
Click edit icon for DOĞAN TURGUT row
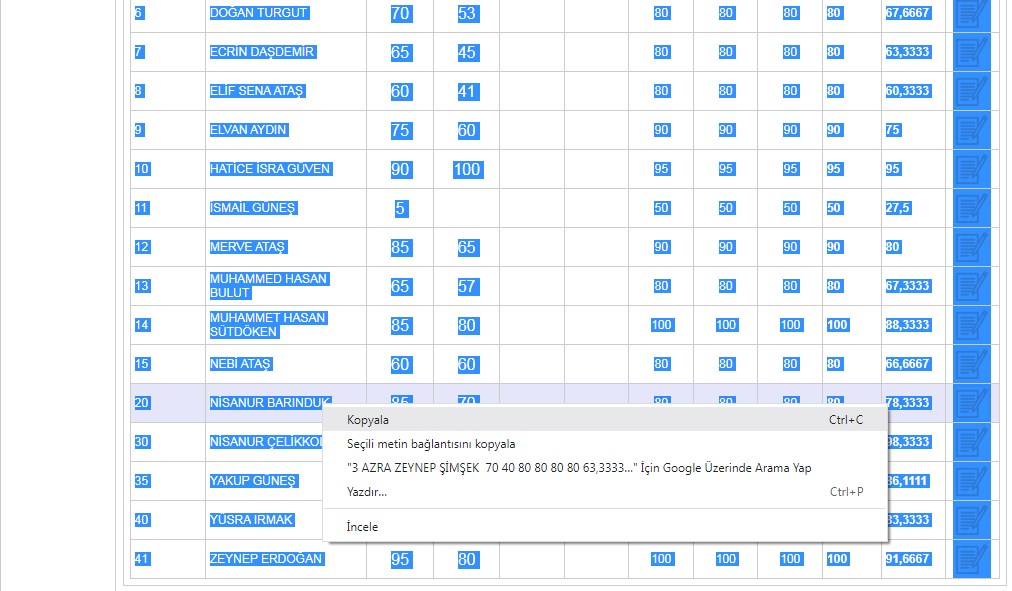click(x=970, y=14)
